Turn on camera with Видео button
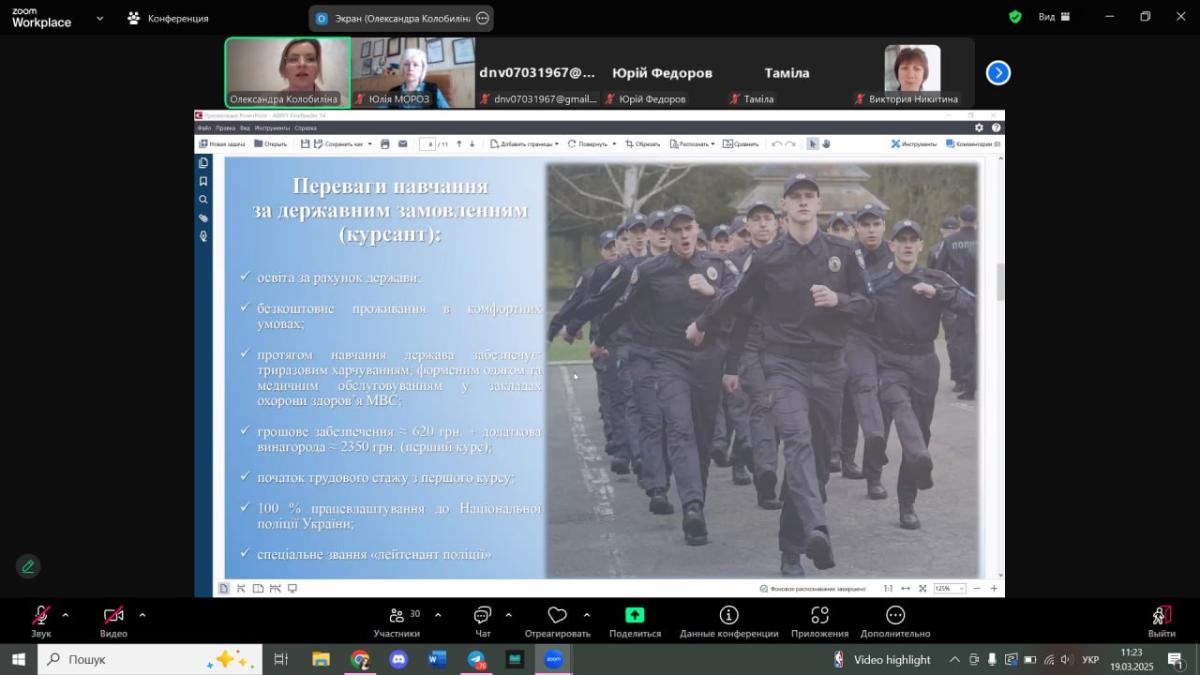The image size is (1200, 675). click(x=113, y=618)
